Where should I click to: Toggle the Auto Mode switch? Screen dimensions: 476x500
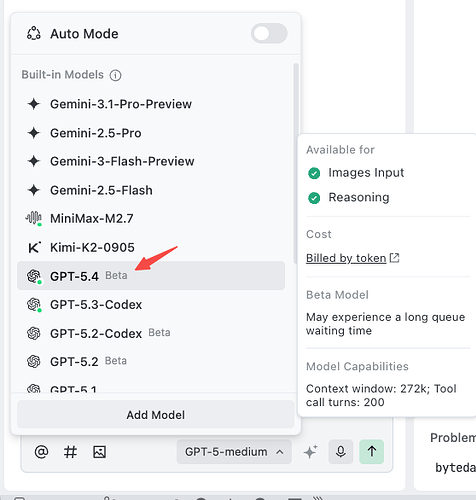coord(269,33)
